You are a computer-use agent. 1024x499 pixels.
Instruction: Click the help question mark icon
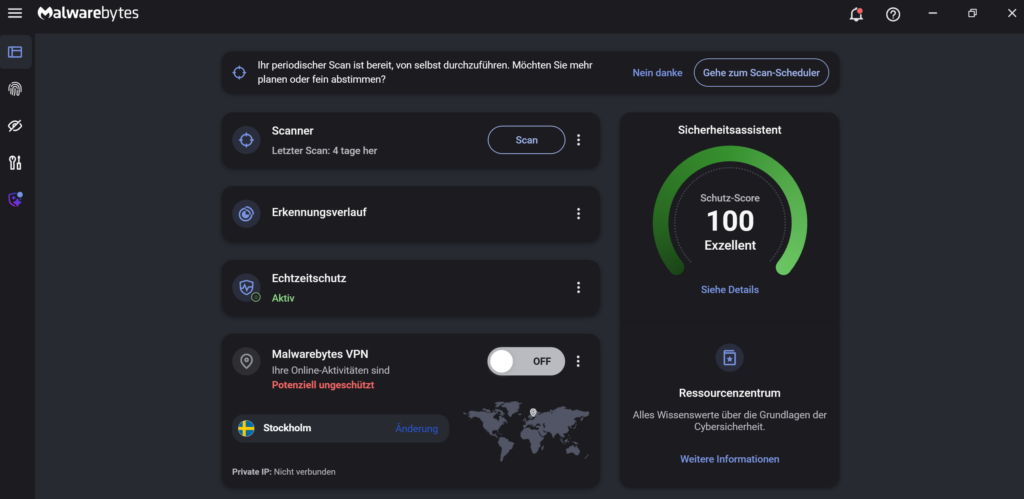tap(893, 14)
